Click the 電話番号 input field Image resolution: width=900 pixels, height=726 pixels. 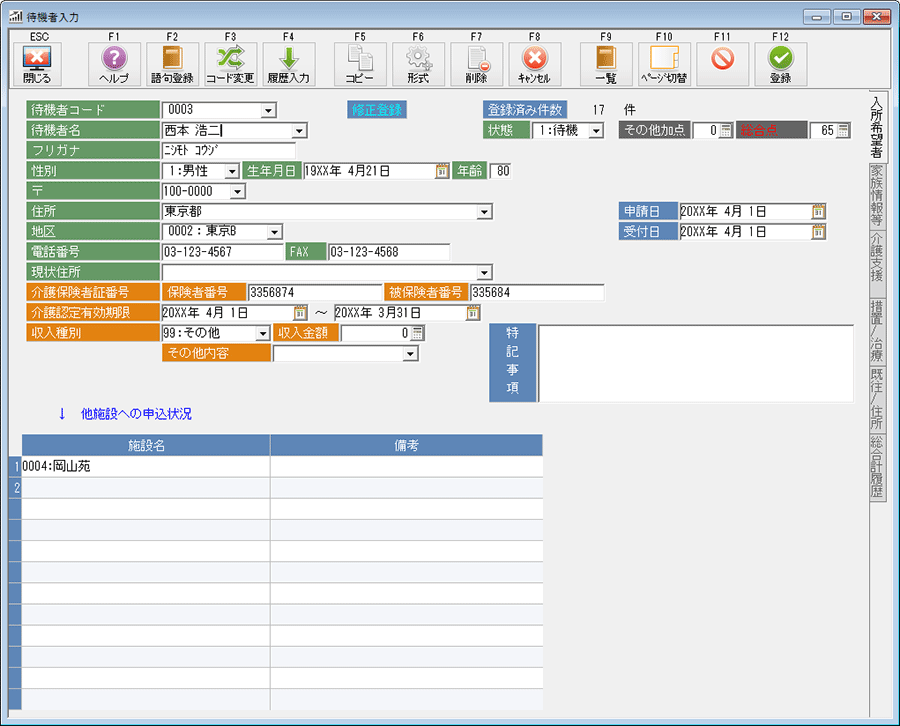223,252
